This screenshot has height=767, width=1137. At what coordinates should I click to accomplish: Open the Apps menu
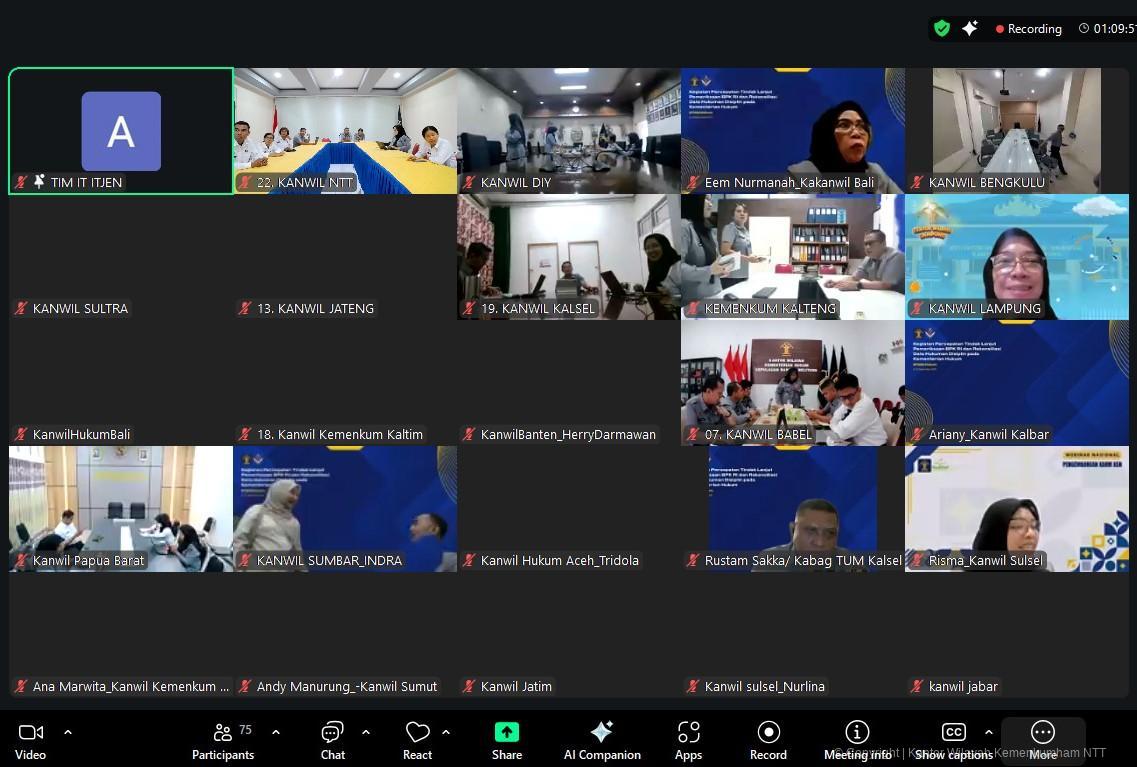(x=688, y=740)
